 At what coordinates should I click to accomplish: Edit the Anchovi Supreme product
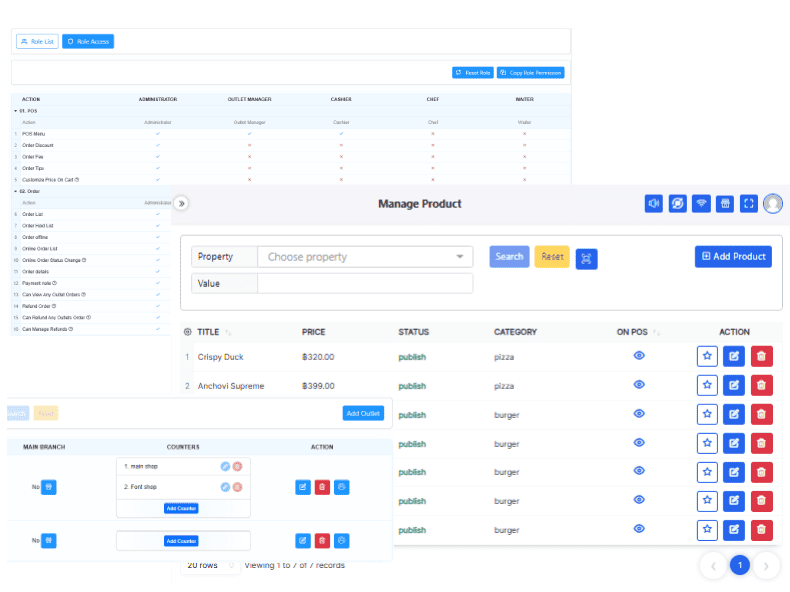click(734, 385)
